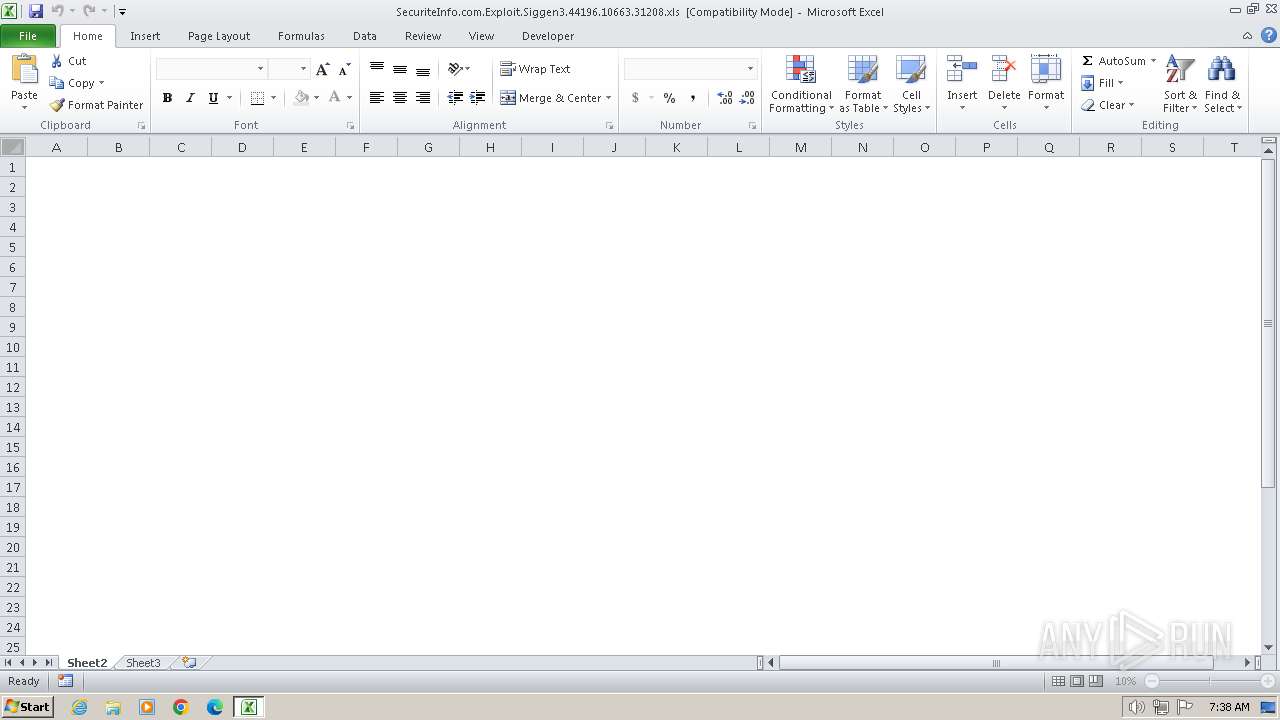Open the font size dropdown
Viewport: 1280px width, 720px height.
click(x=302, y=69)
